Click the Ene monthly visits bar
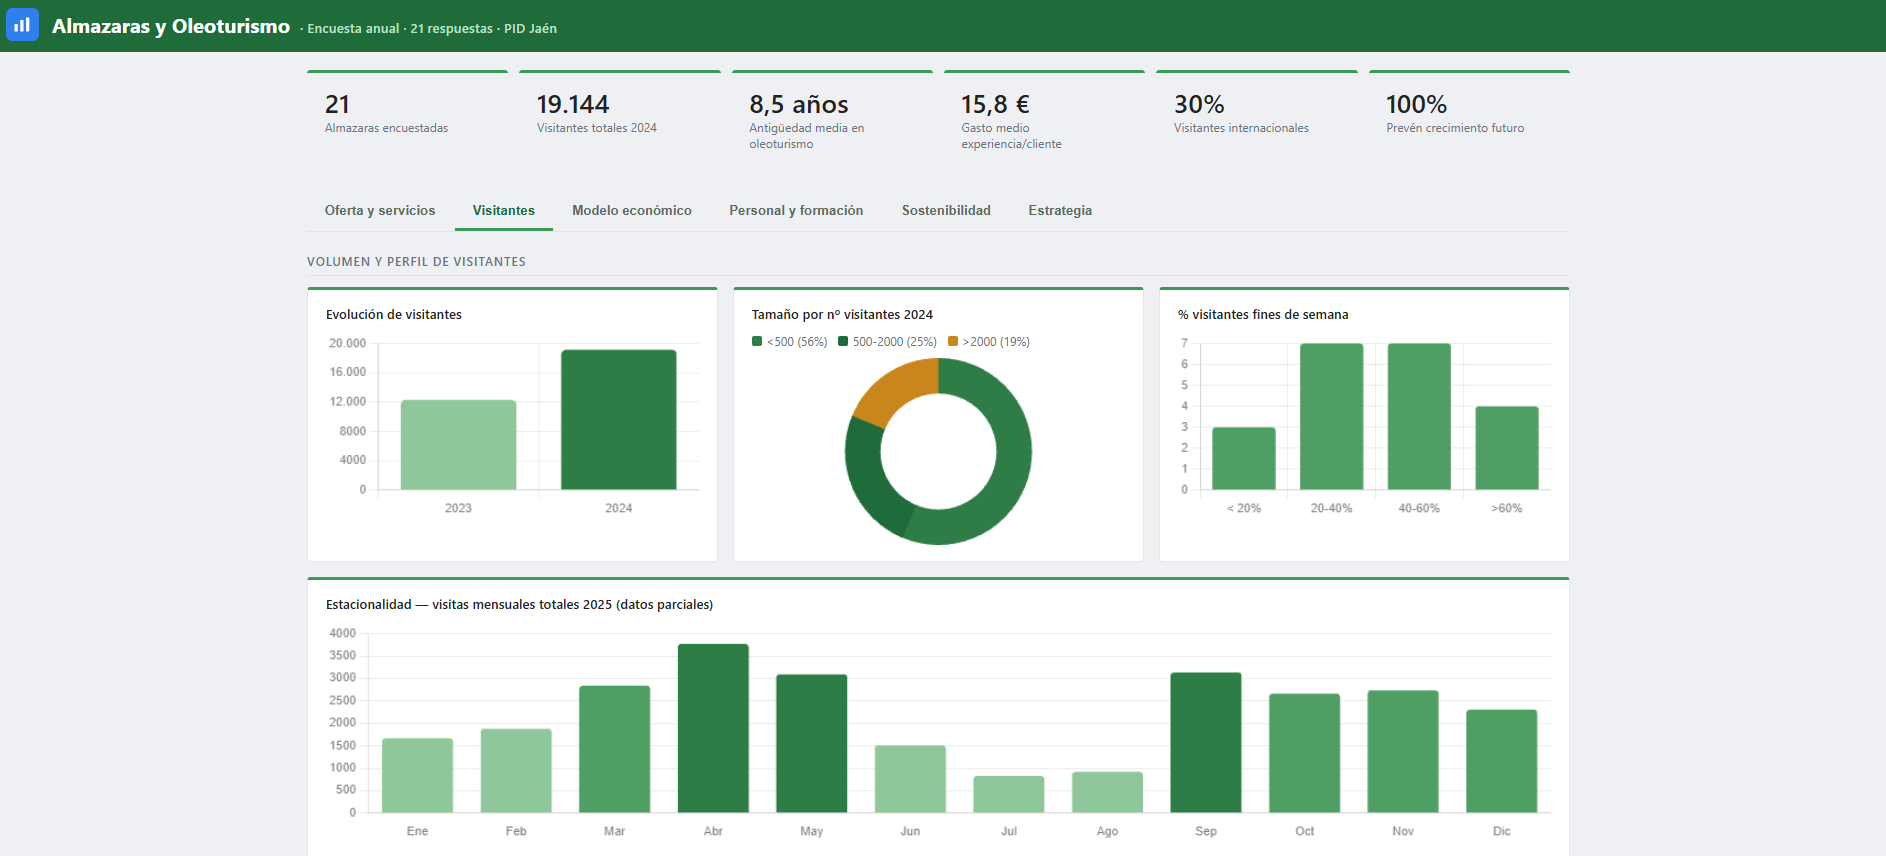Viewport: 1886px width, 856px height. (417, 775)
